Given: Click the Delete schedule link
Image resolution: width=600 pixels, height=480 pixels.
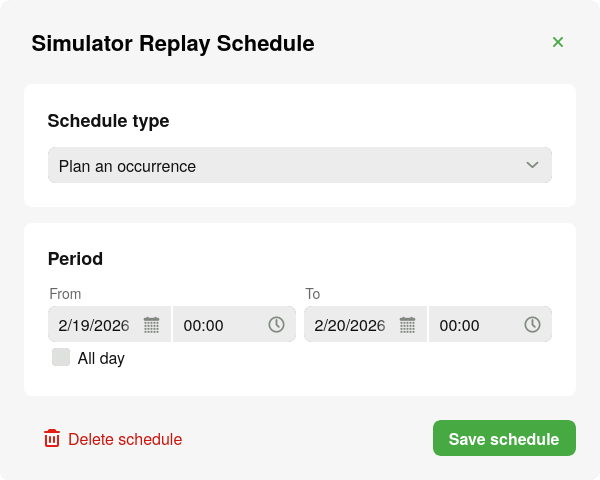Looking at the screenshot, I should pos(125,439).
